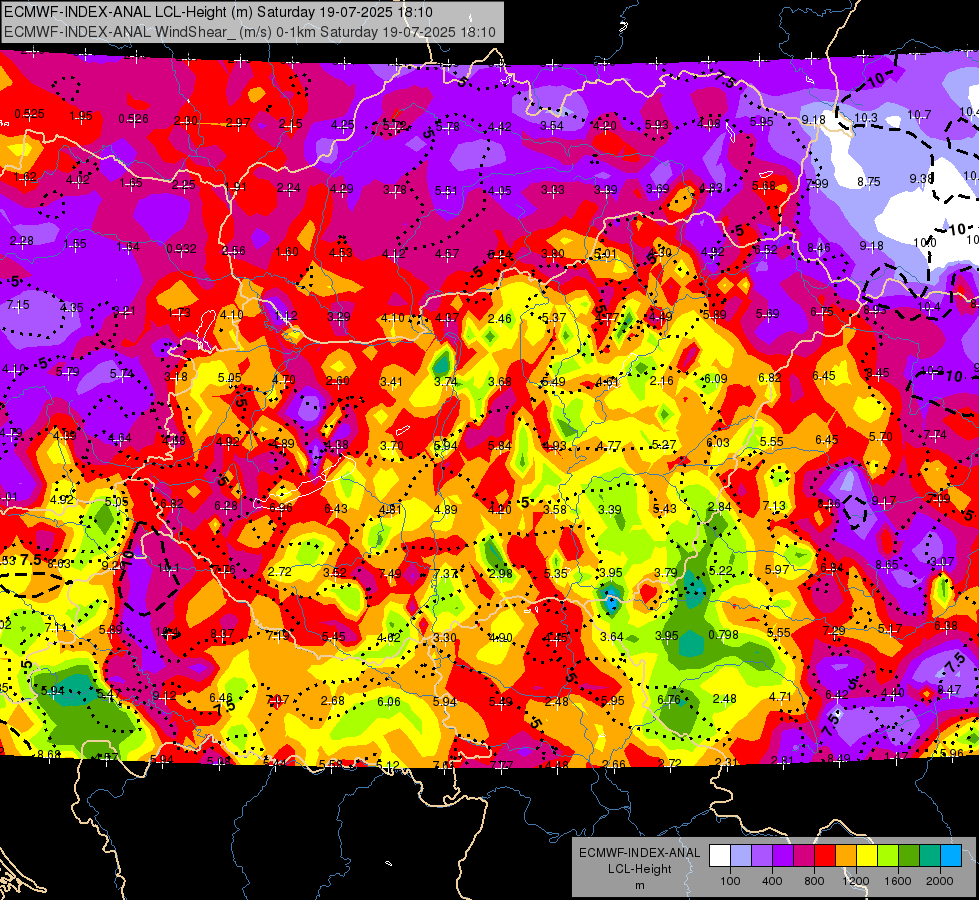This screenshot has height=900, width=979.
Task: Click the wind shear value '4.71'
Action: coord(780,696)
